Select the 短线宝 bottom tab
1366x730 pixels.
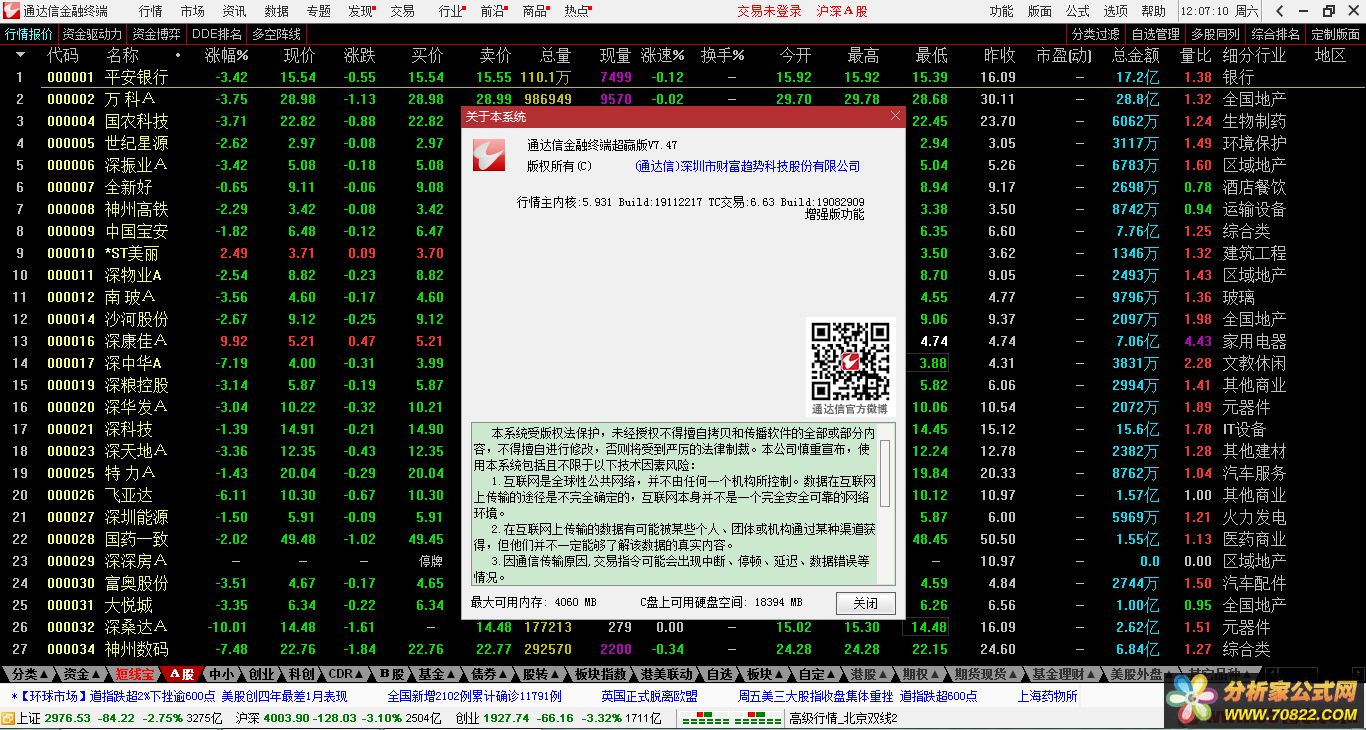pyautogui.click(x=133, y=674)
